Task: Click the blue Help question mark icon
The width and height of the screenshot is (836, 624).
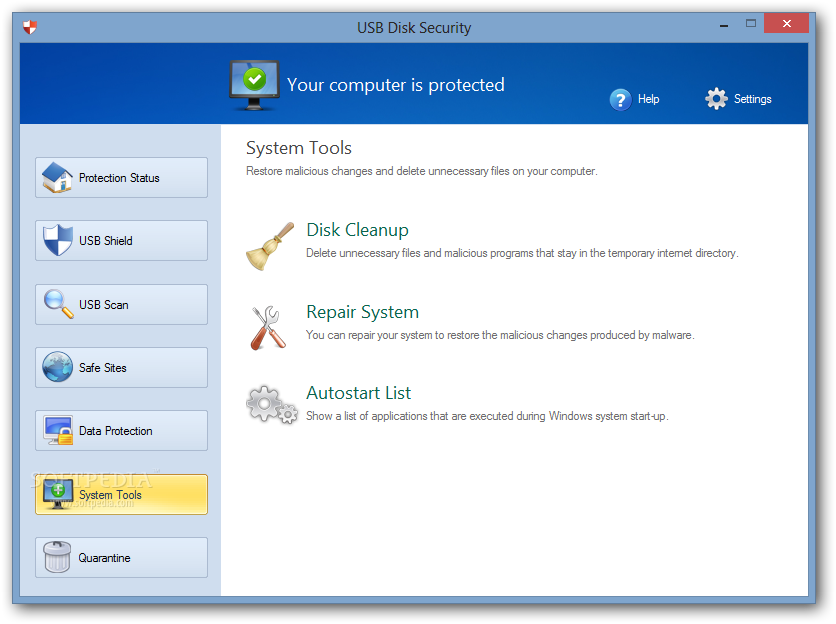Action: (x=620, y=99)
